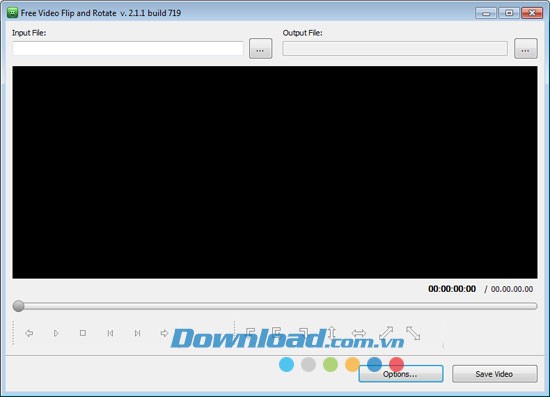Focus the Input File text field
The width and height of the screenshot is (550, 397).
(x=128, y=48)
